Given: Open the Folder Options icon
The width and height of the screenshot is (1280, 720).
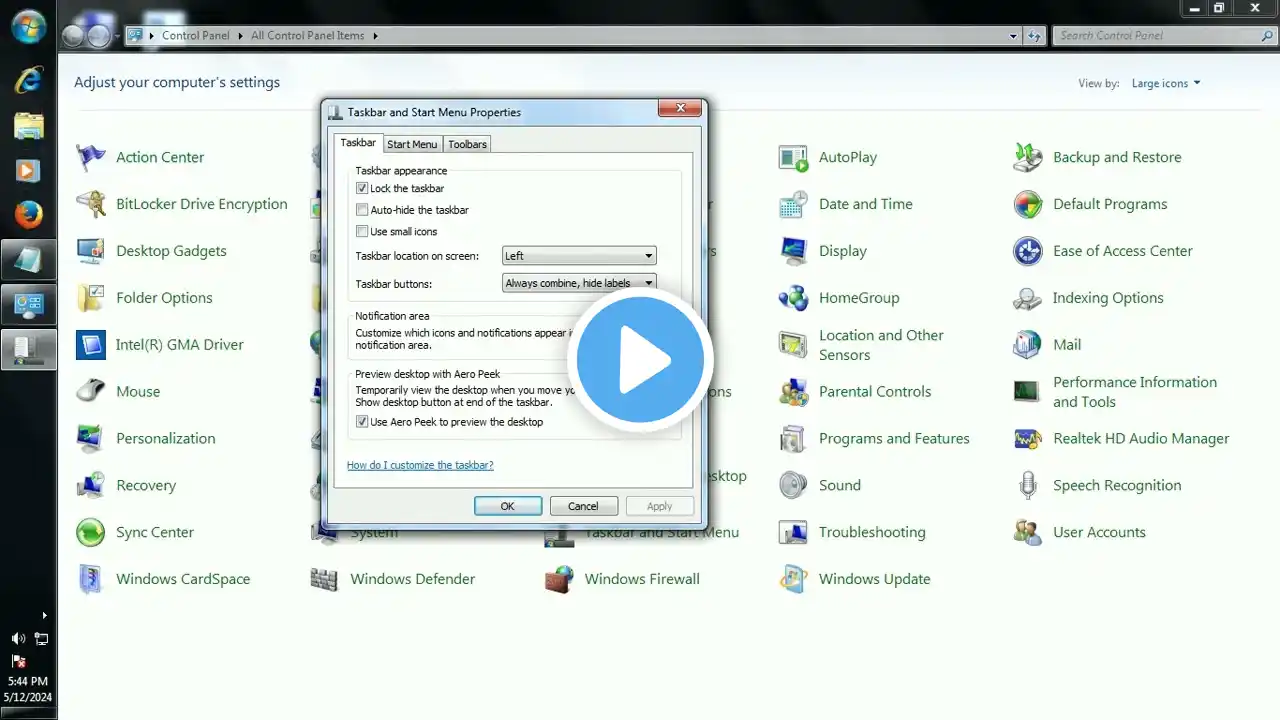Looking at the screenshot, I should coord(91,298).
